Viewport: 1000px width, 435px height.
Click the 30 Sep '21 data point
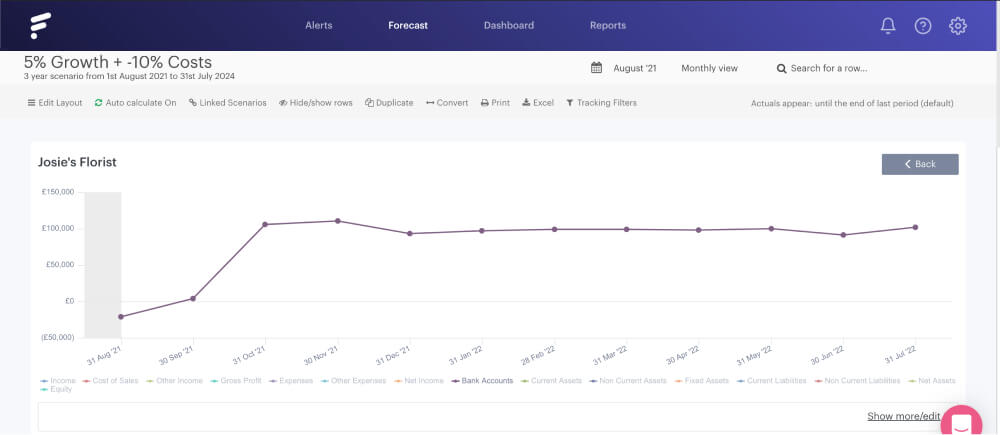[x=193, y=299]
